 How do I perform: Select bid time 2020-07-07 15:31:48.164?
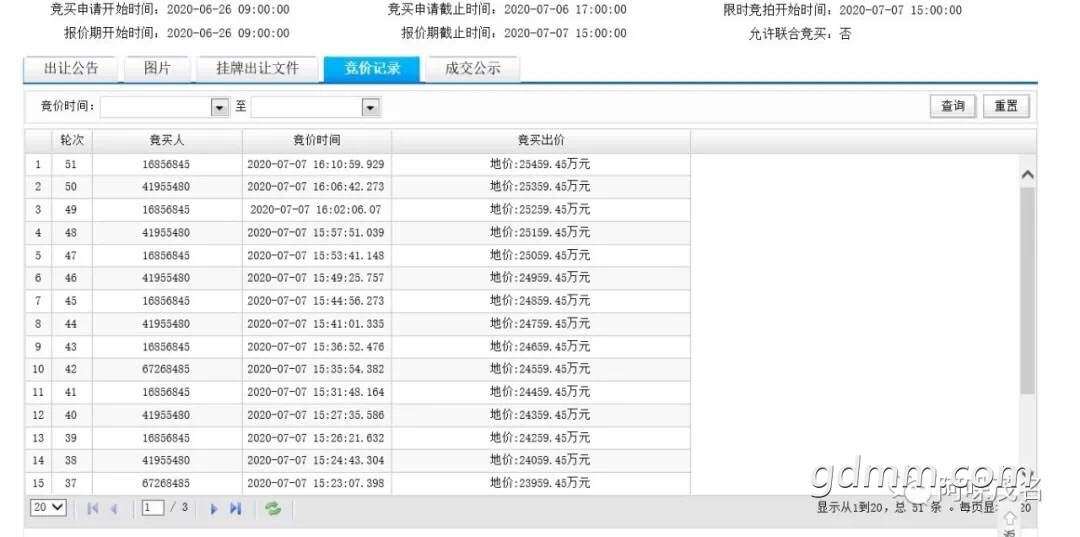tap(315, 392)
